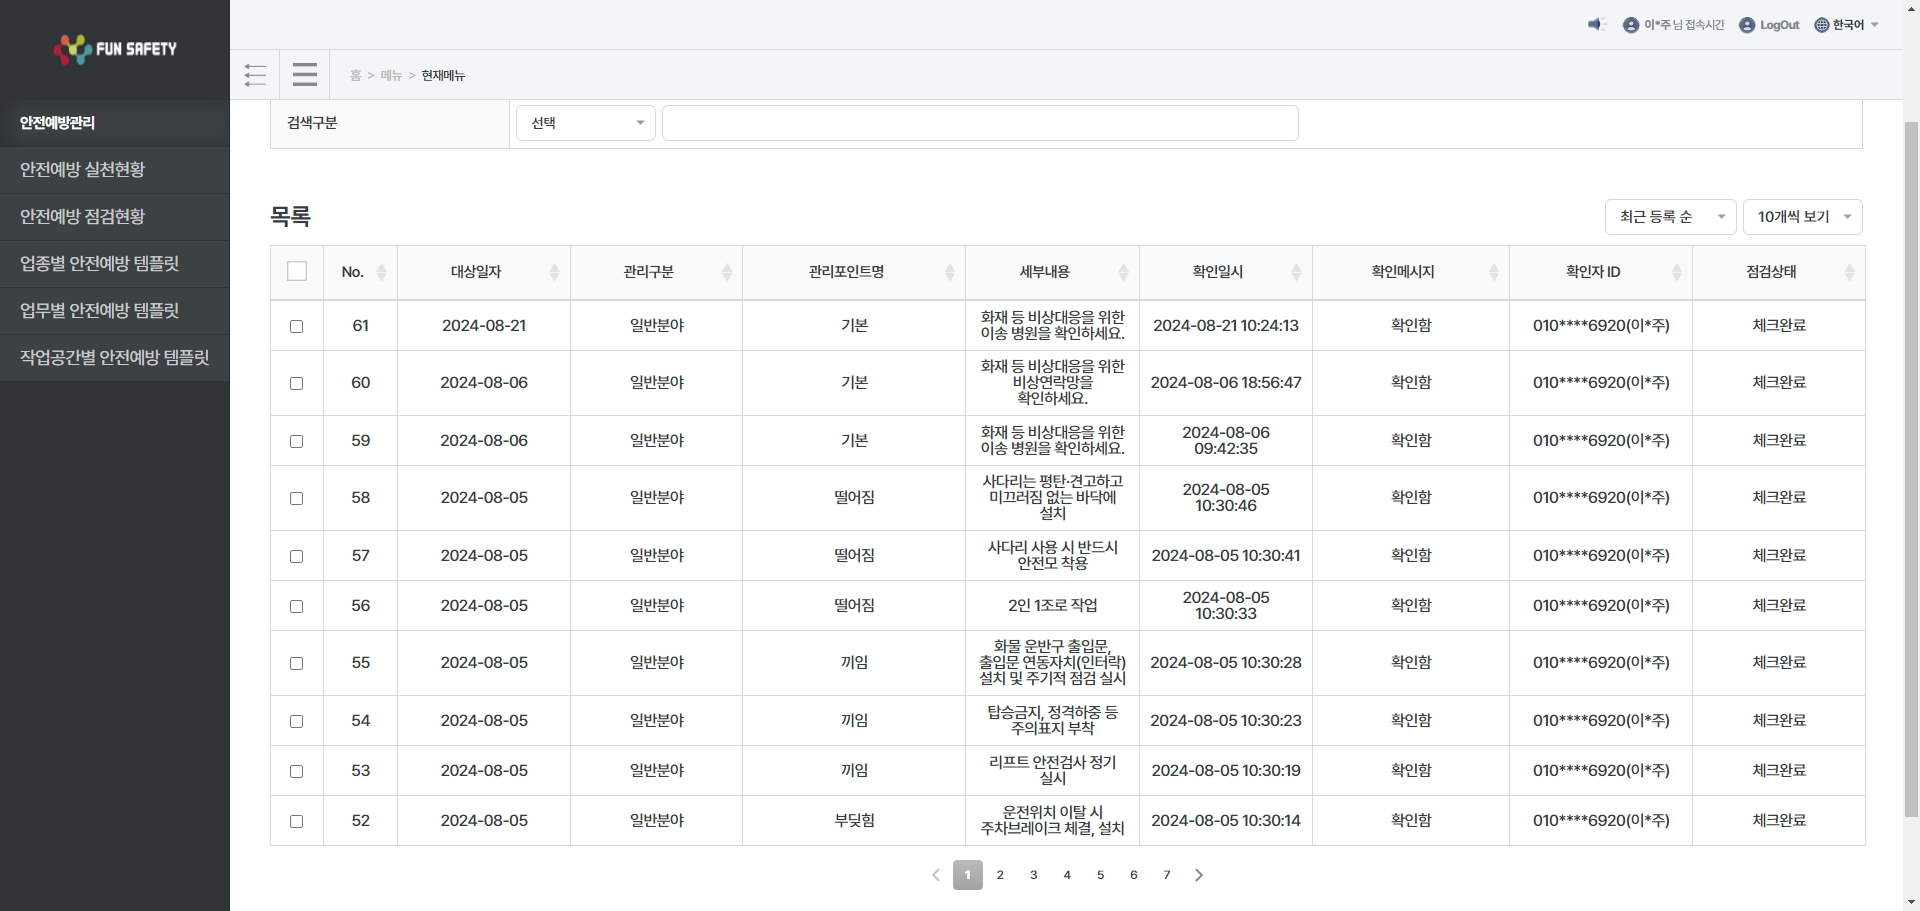The width and height of the screenshot is (1920, 911).
Task: Click the FUN SAFETY logo
Action: [115, 49]
